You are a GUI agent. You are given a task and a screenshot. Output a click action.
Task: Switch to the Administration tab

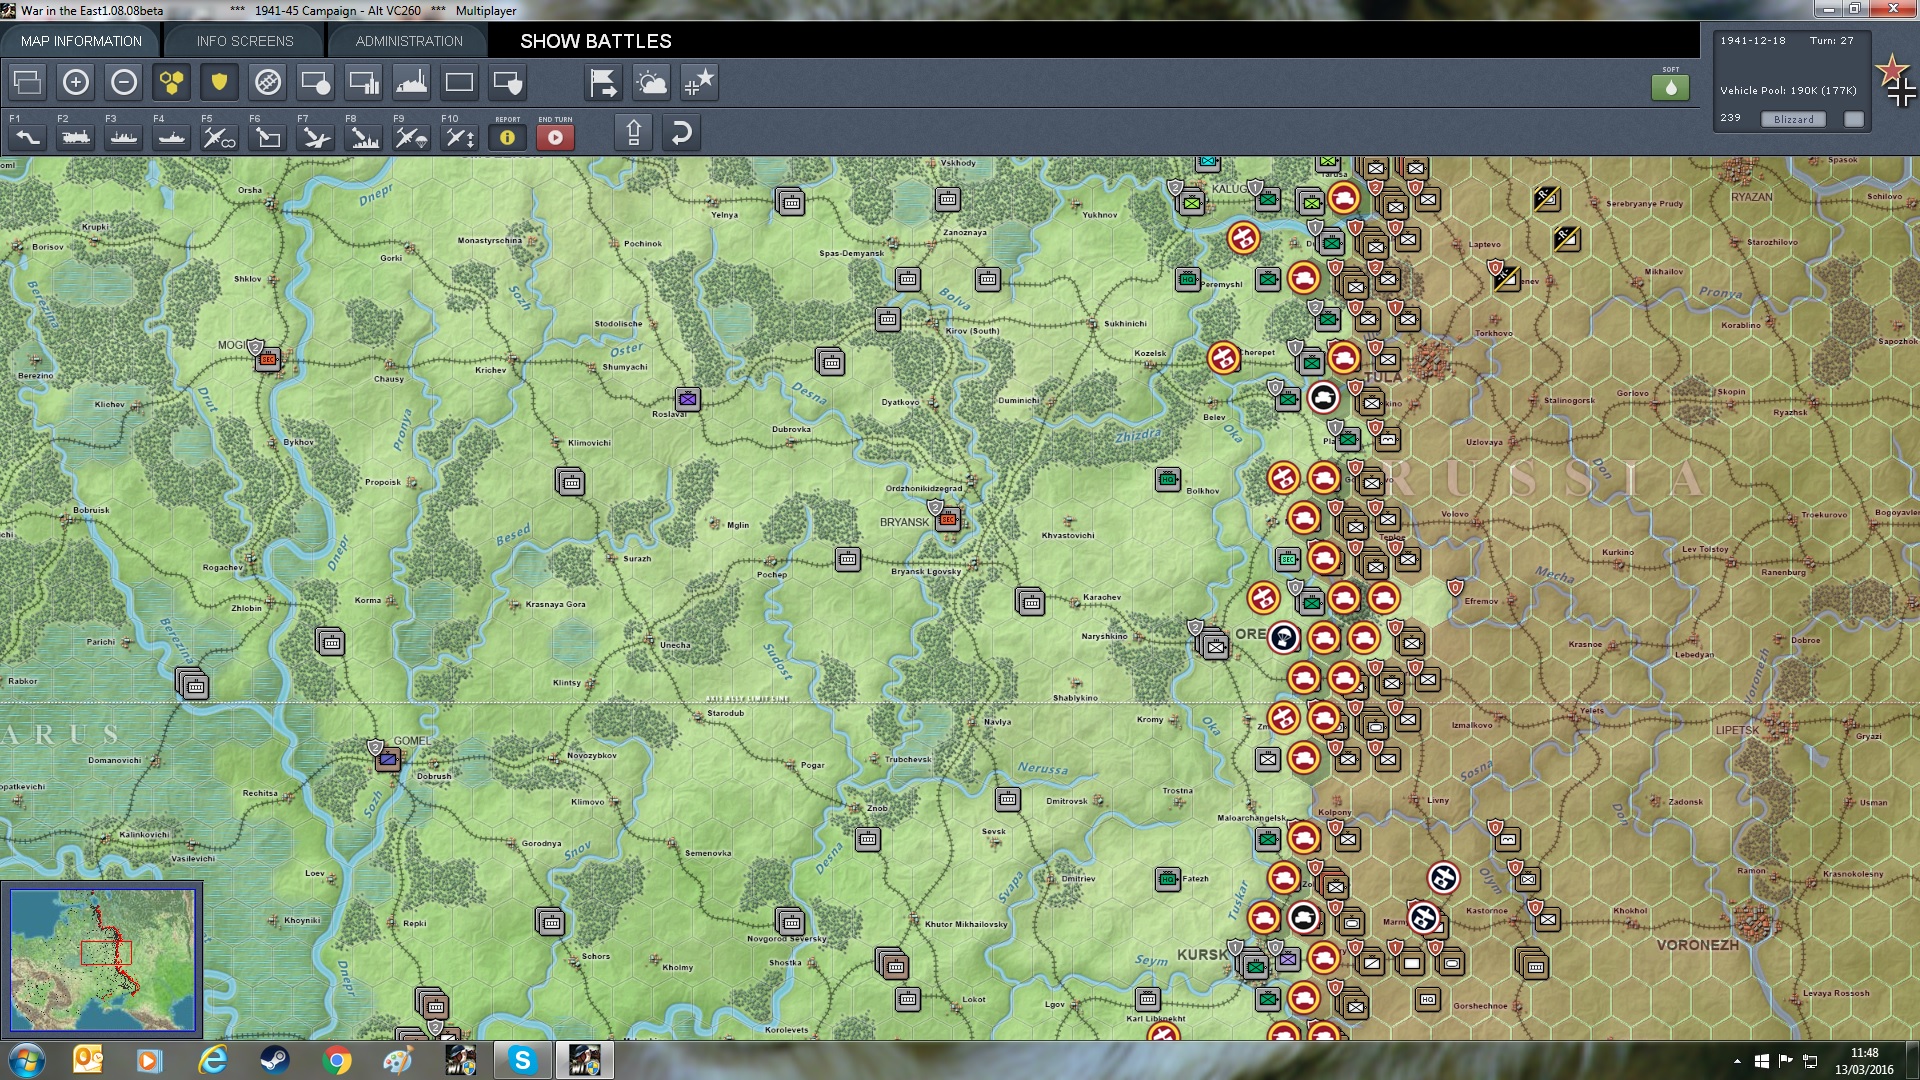[409, 41]
